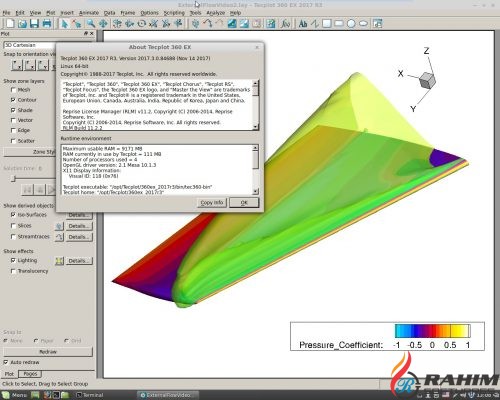Snap view to XZ orientation button
This screenshot has width=500, height=400.
click(x=30, y=65)
